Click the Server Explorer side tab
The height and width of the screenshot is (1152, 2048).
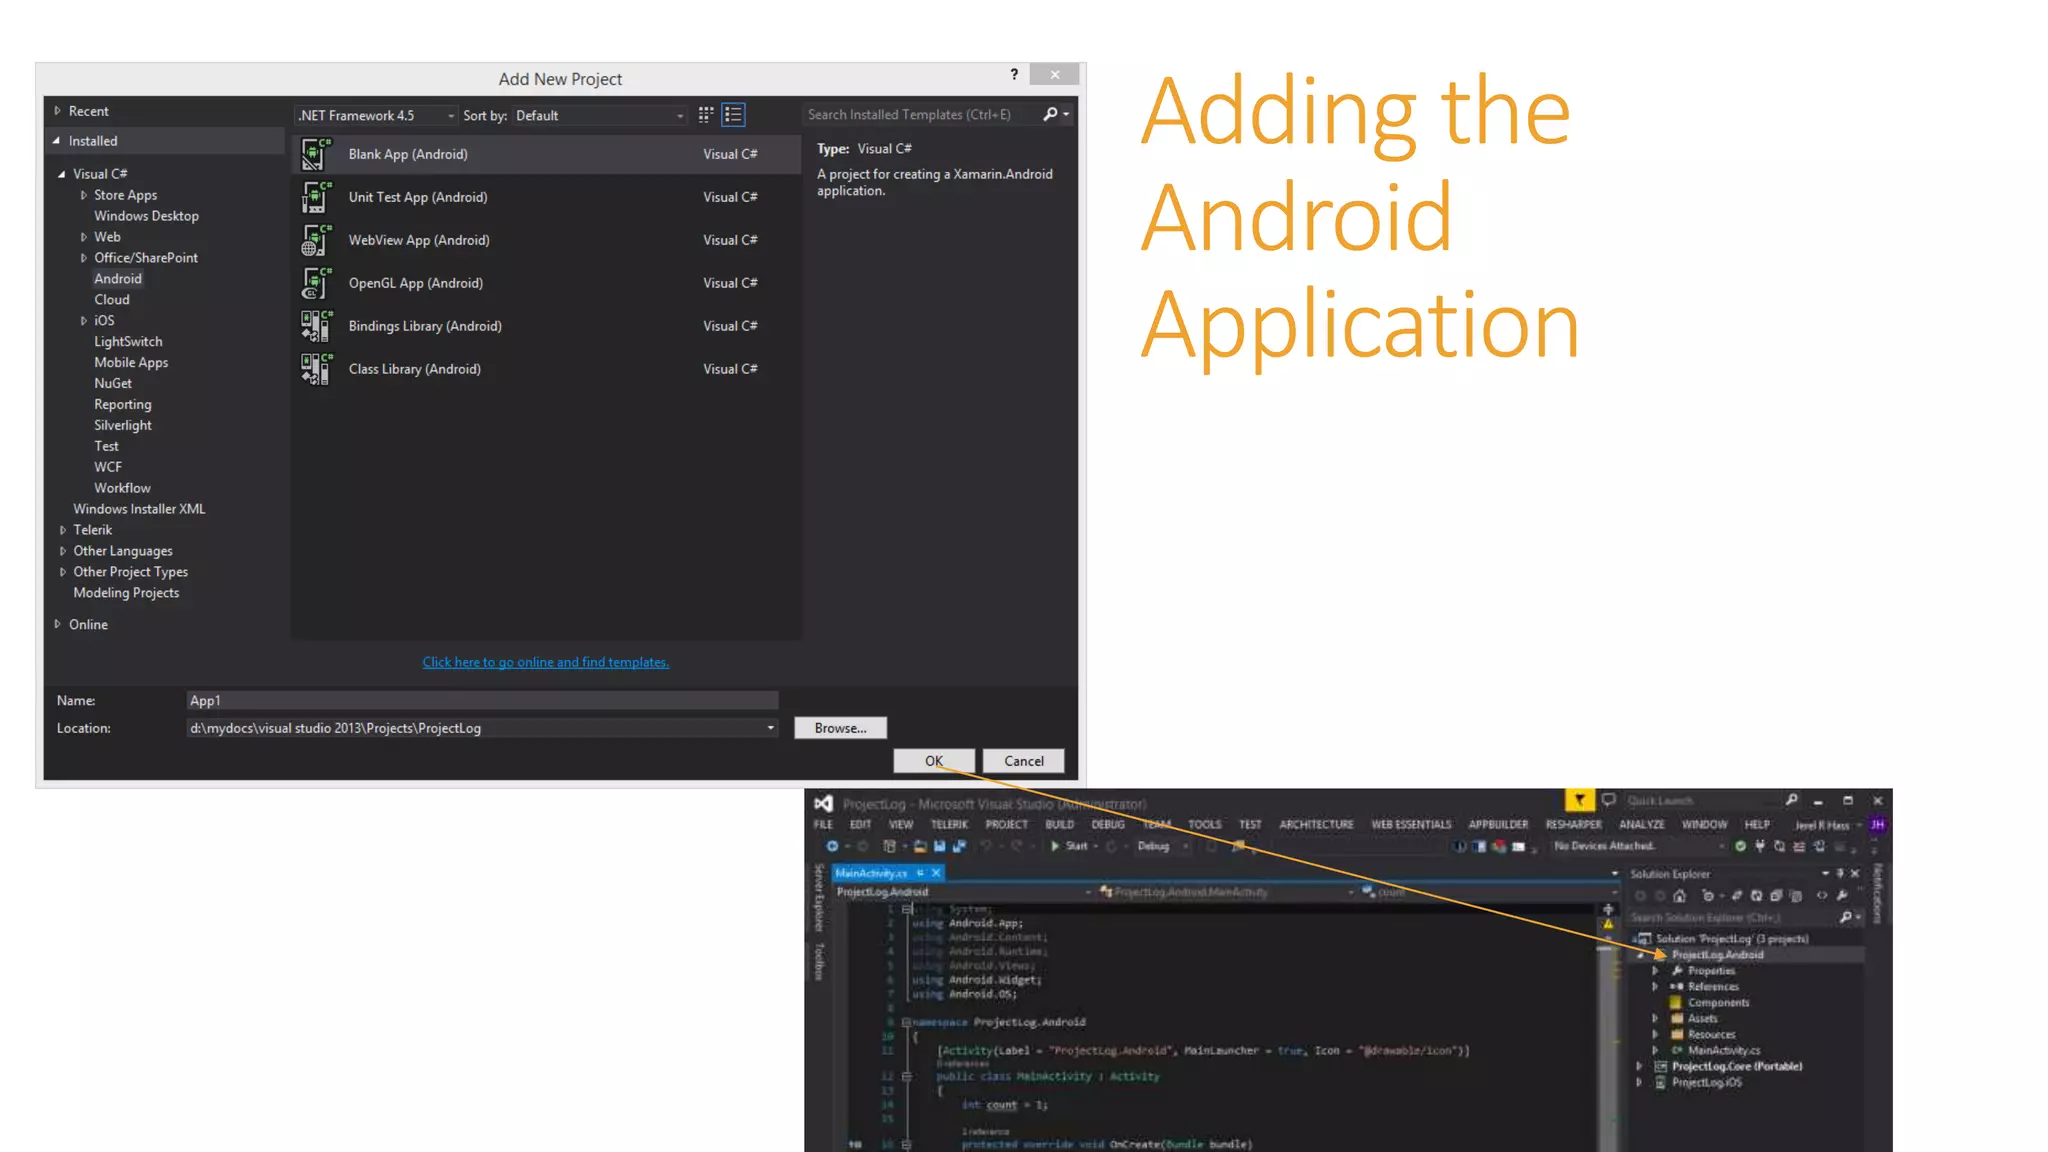[x=819, y=898]
